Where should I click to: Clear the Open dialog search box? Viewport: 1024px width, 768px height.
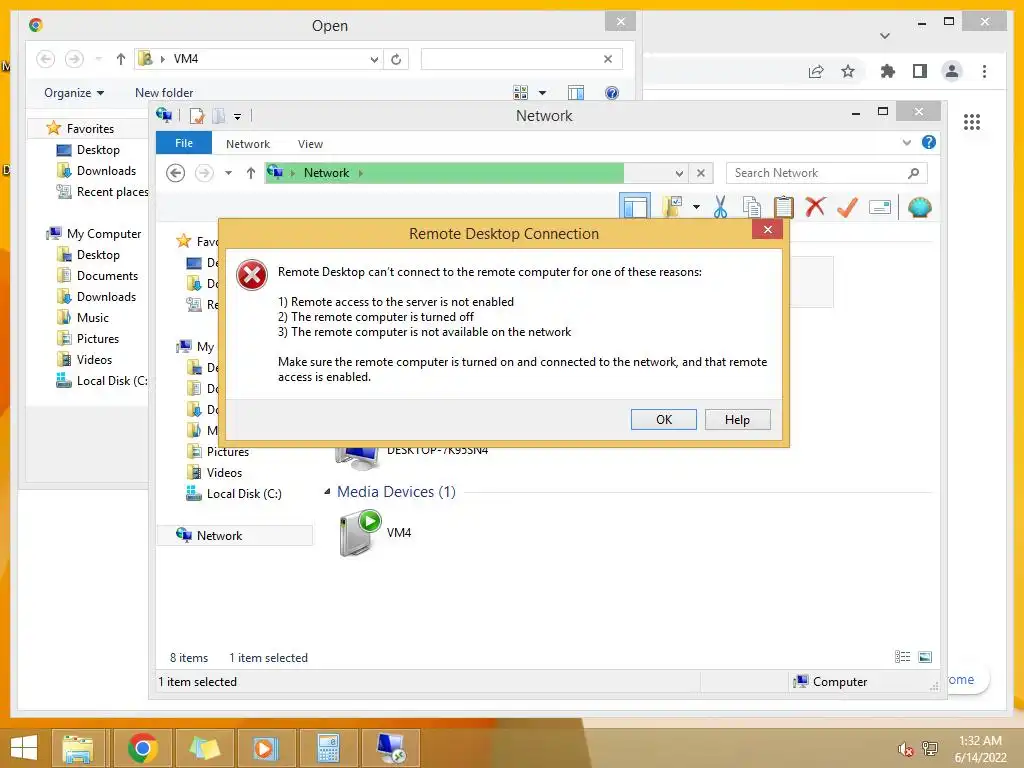click(x=608, y=59)
